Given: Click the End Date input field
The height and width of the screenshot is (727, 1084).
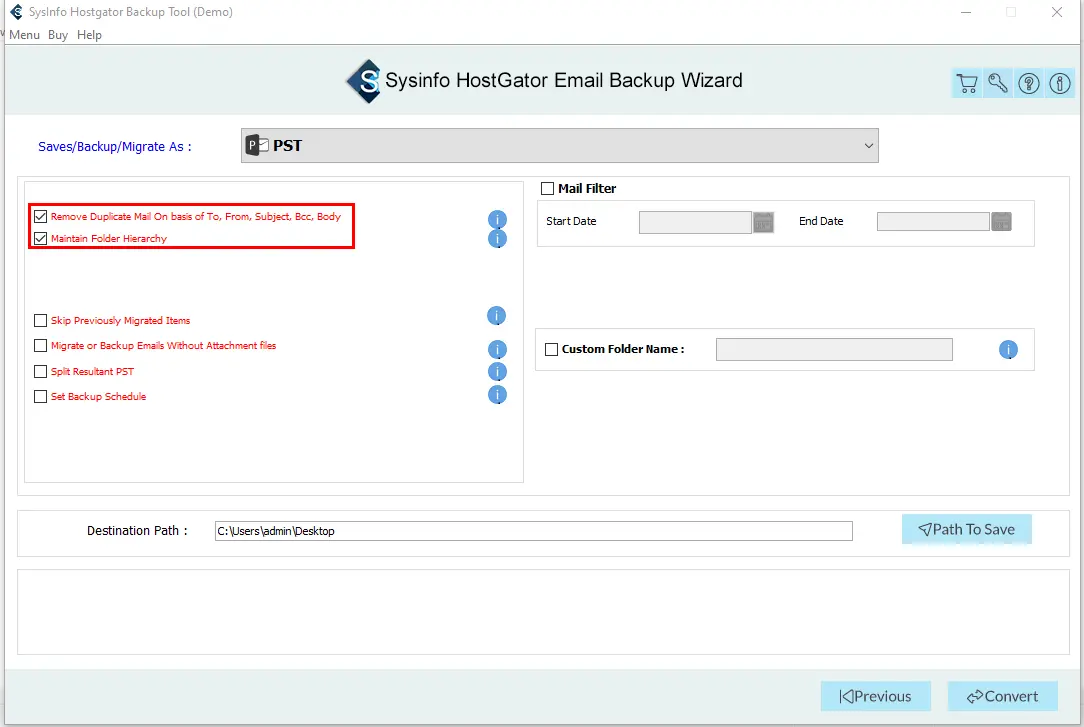Looking at the screenshot, I should 933,222.
